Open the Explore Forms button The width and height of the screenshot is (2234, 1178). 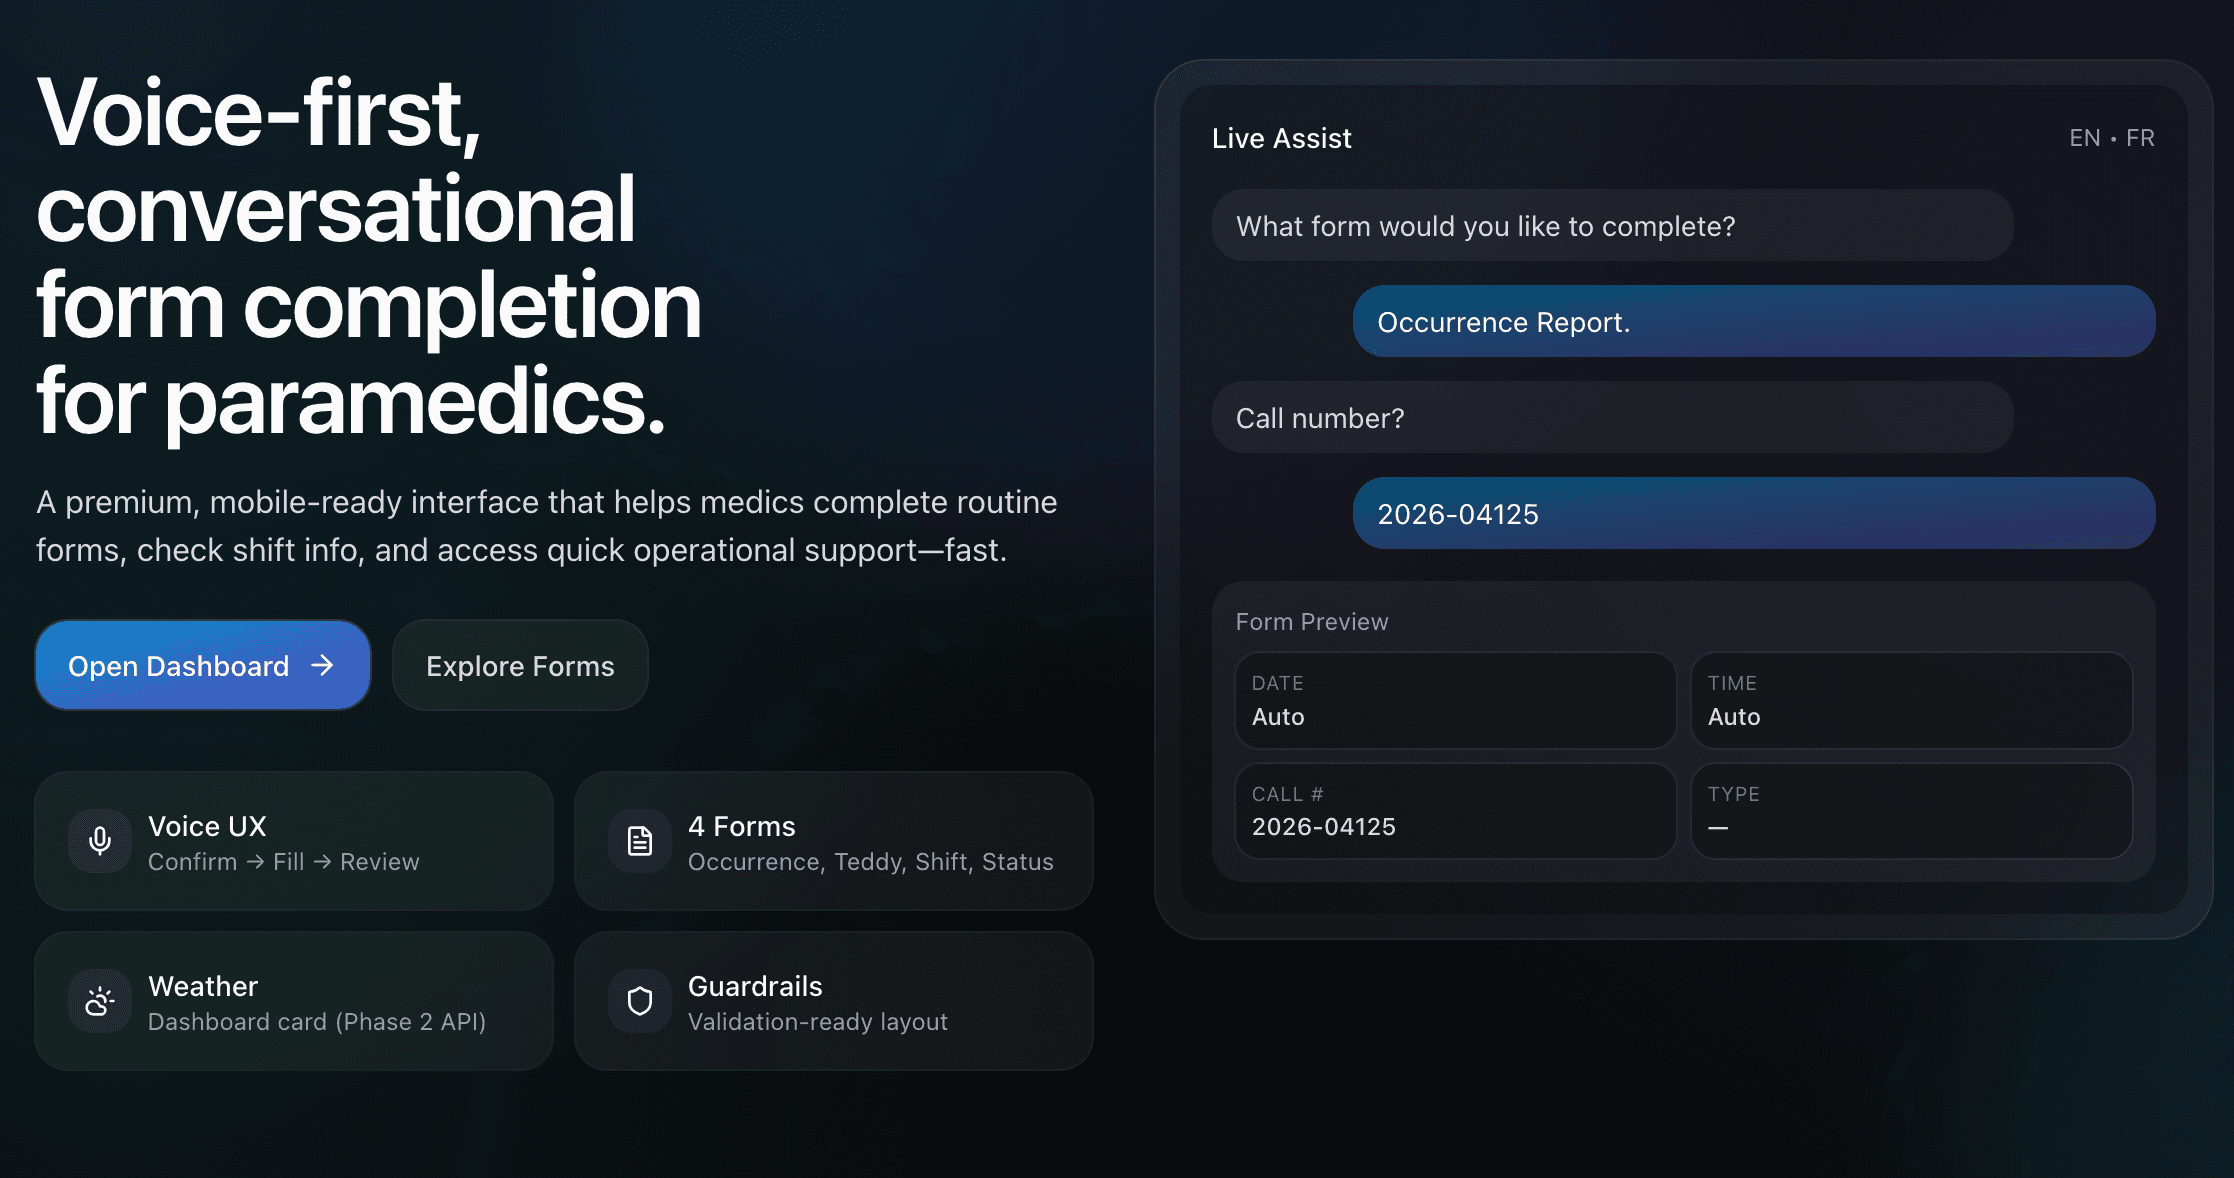coord(520,666)
